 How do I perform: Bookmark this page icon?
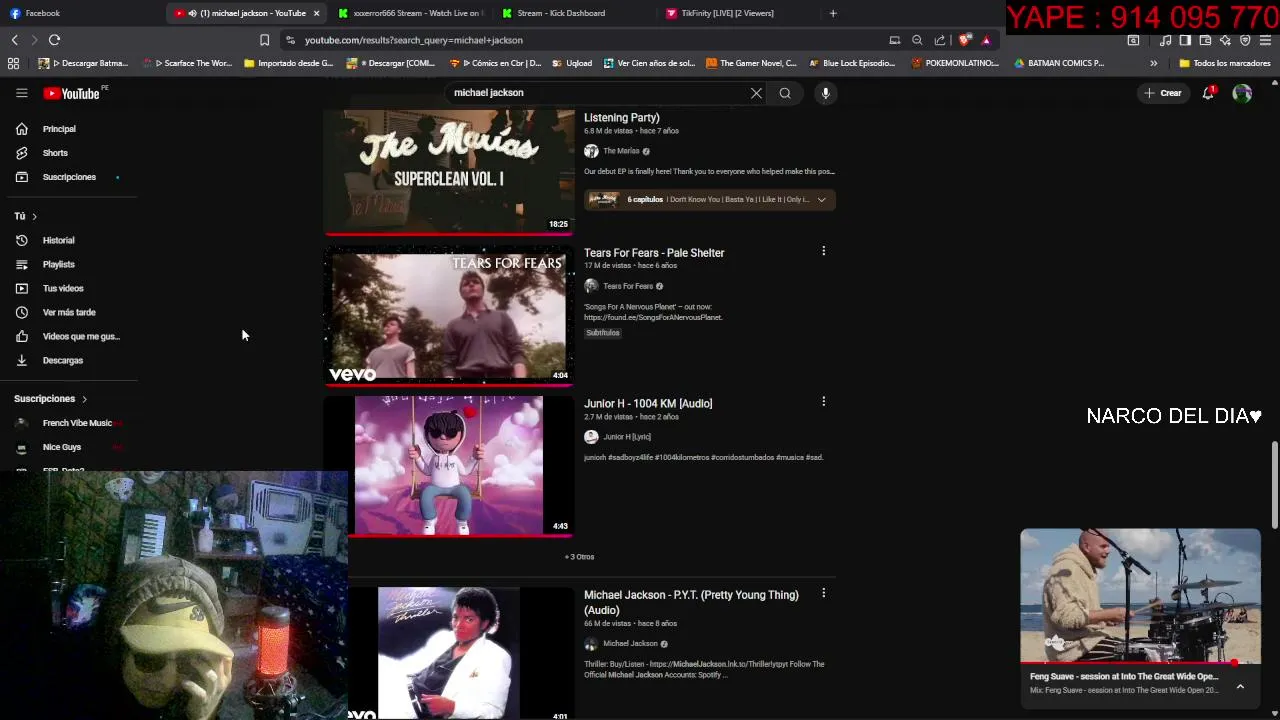pos(264,40)
